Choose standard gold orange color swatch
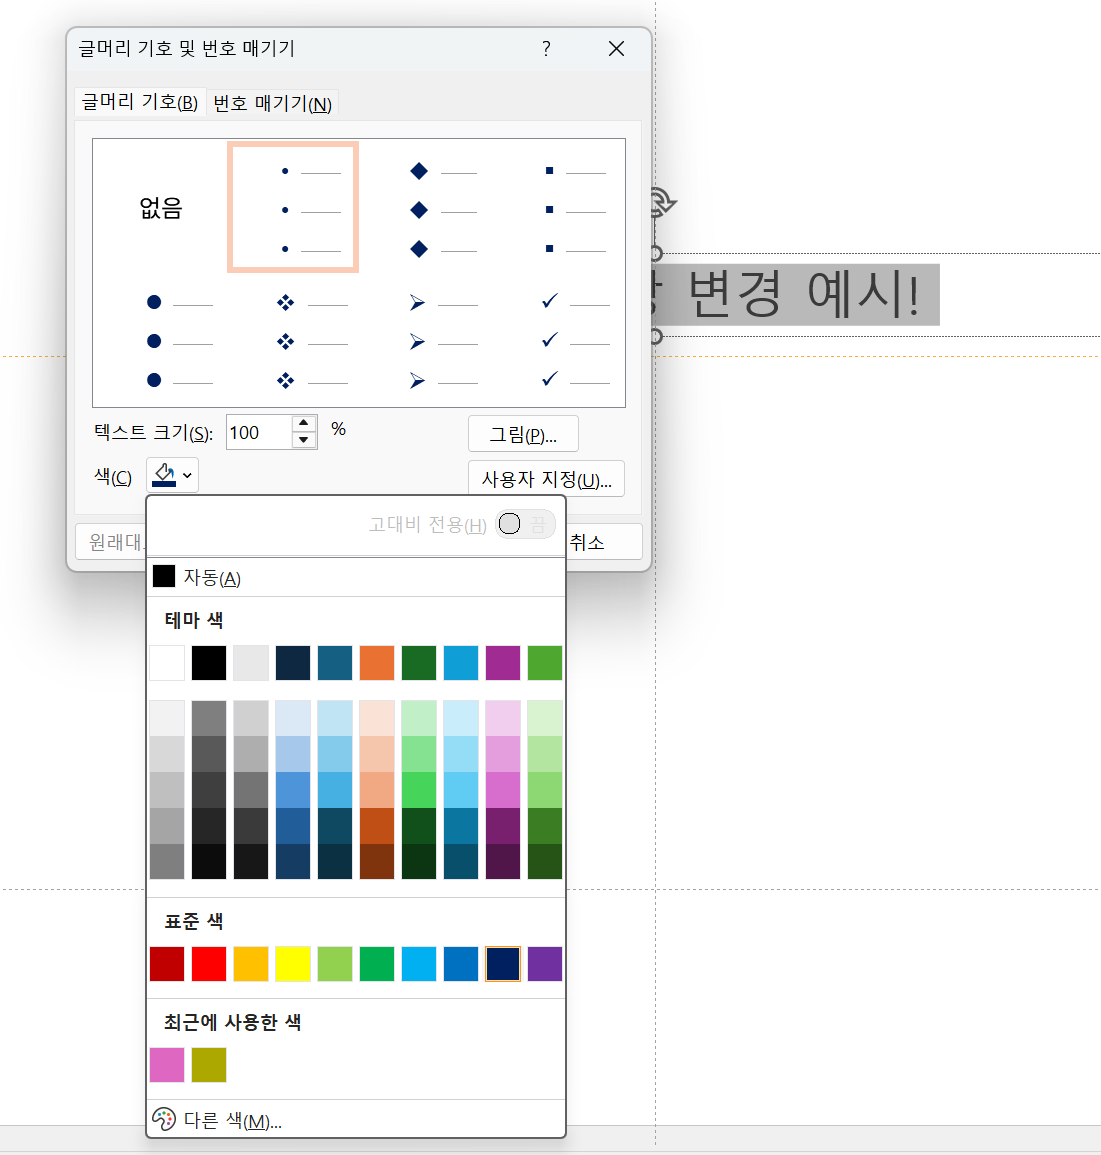This screenshot has width=1101, height=1155. (x=251, y=964)
